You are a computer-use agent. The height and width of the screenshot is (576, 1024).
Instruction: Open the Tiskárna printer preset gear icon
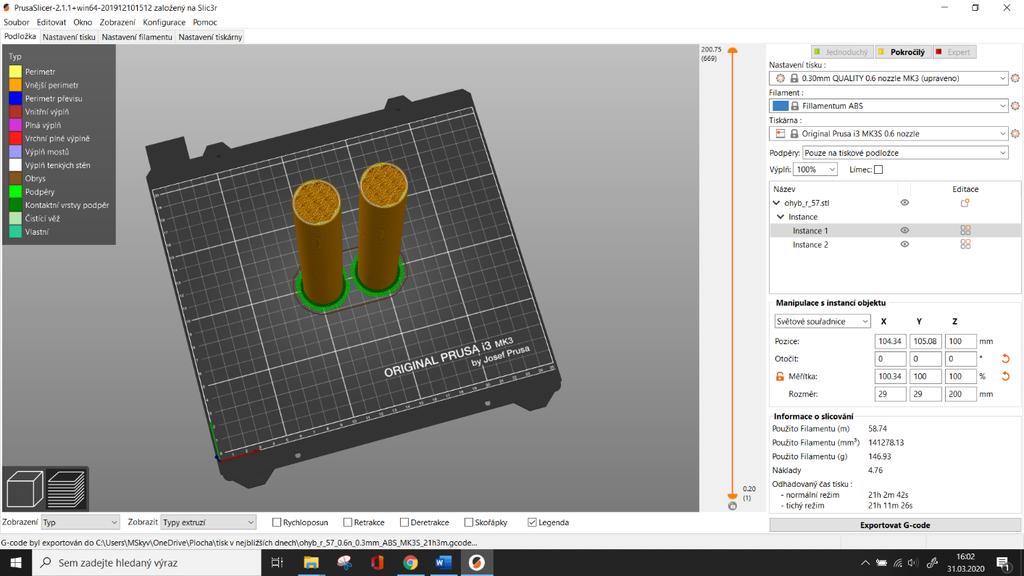[x=1015, y=133]
